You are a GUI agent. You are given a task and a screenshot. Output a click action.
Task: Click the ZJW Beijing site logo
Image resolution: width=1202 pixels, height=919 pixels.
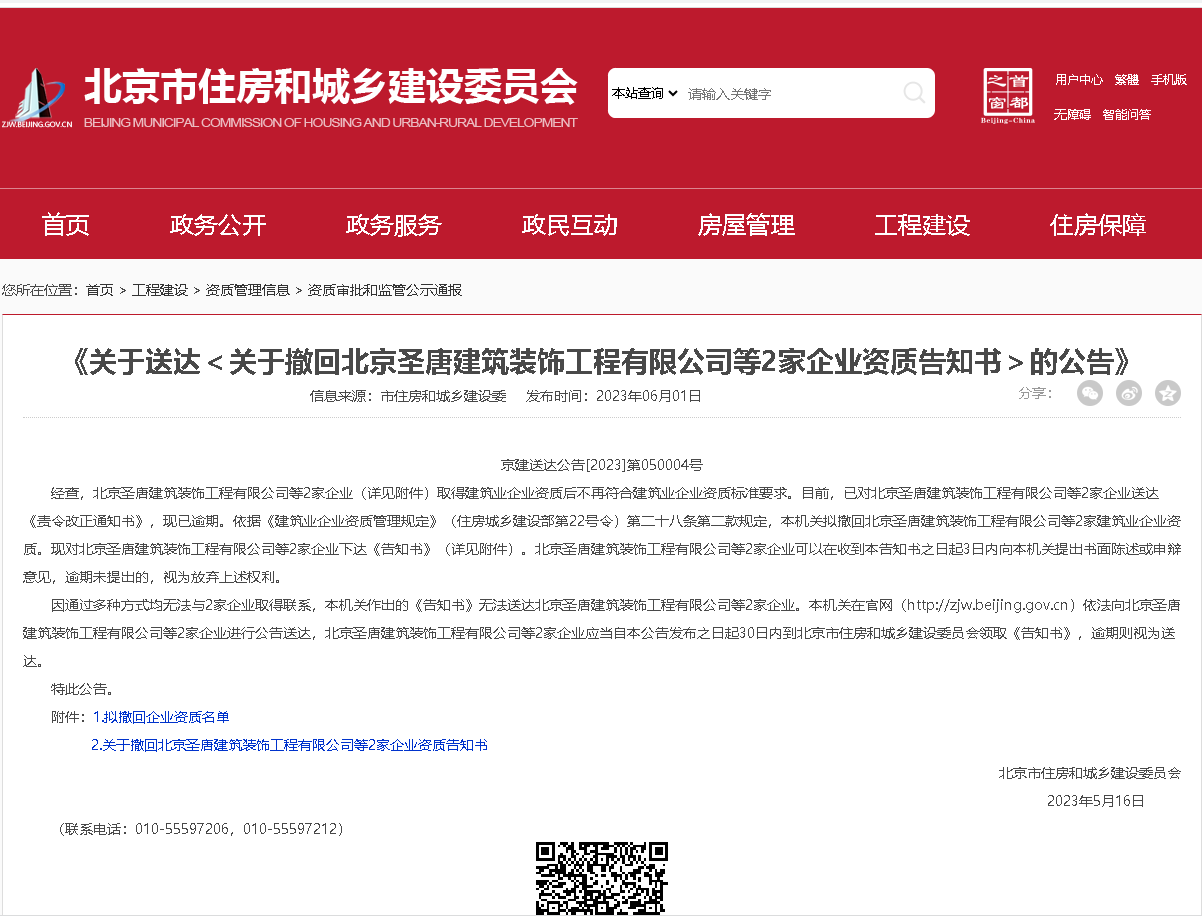37,98
